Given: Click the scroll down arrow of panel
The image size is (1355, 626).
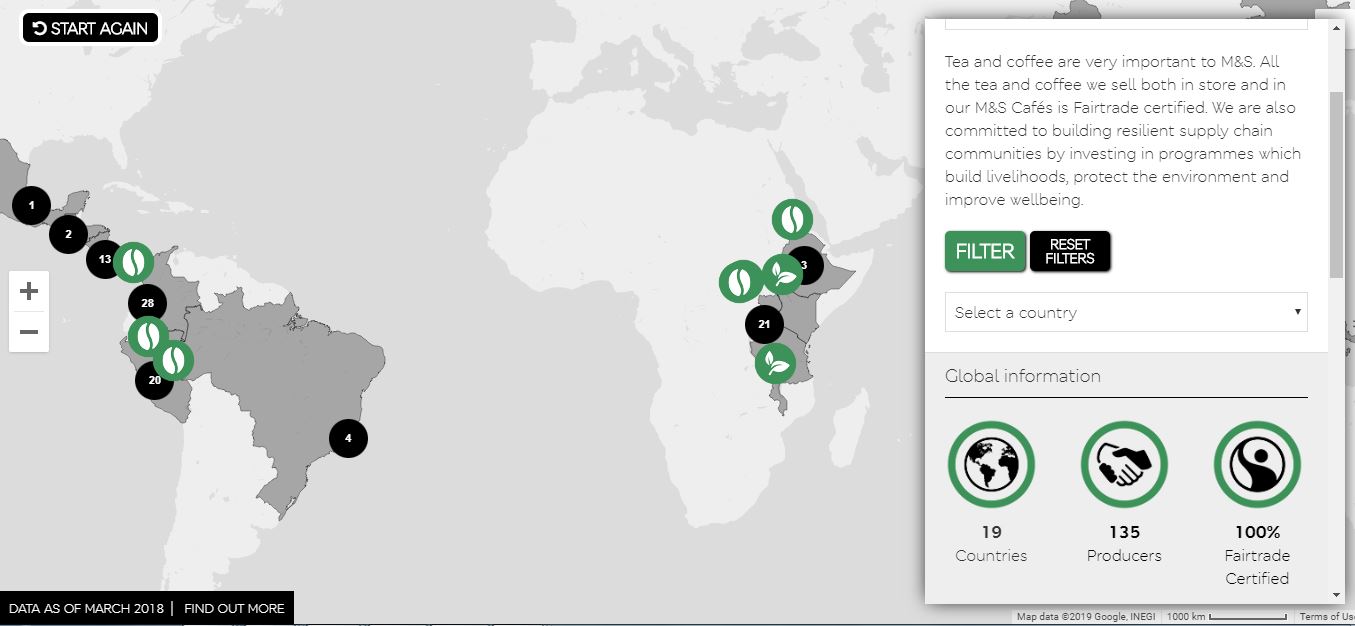Looking at the screenshot, I should 1336,595.
